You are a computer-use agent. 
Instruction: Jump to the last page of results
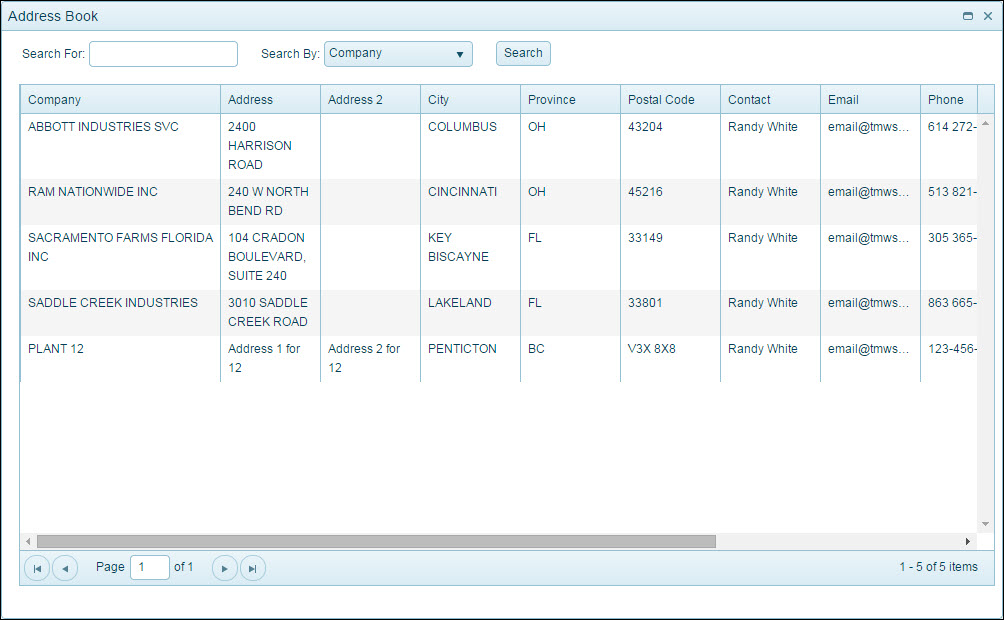253,568
